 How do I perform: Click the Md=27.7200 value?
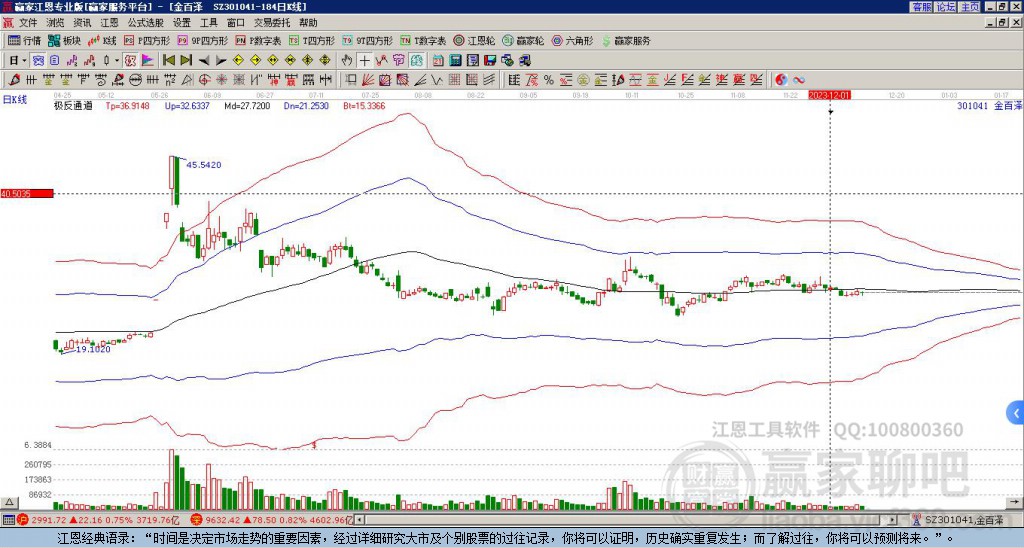(x=247, y=106)
